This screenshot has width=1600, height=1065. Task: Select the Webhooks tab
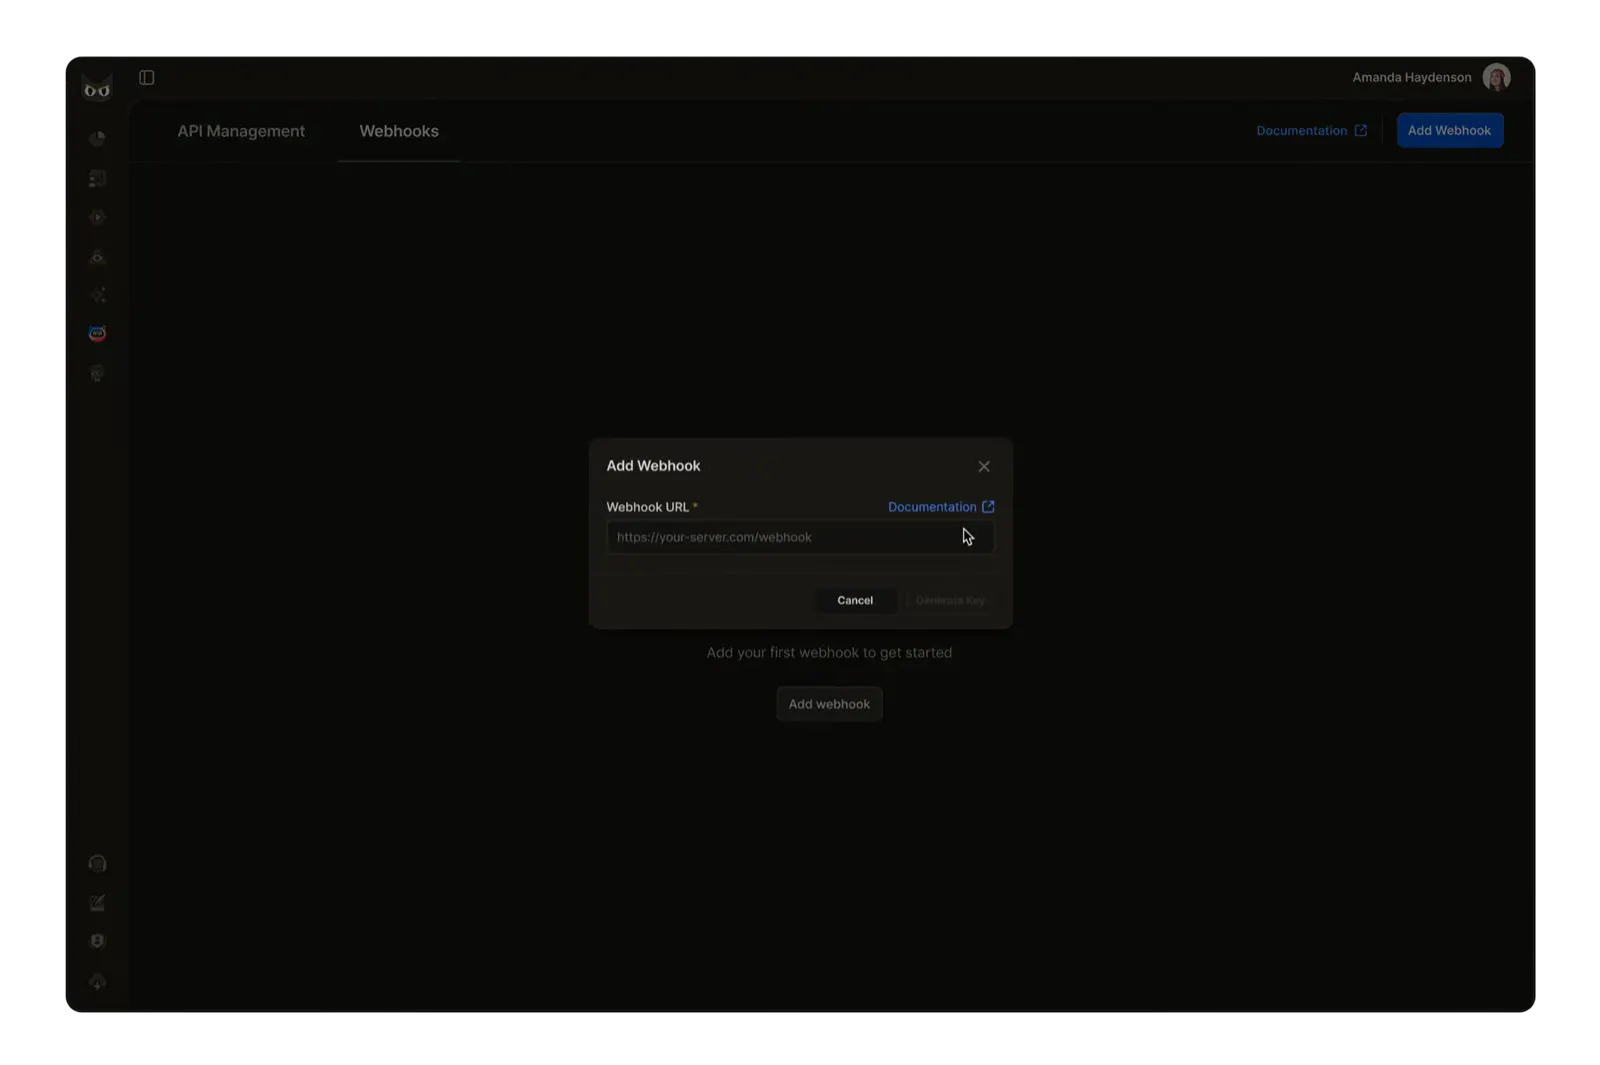pos(399,131)
